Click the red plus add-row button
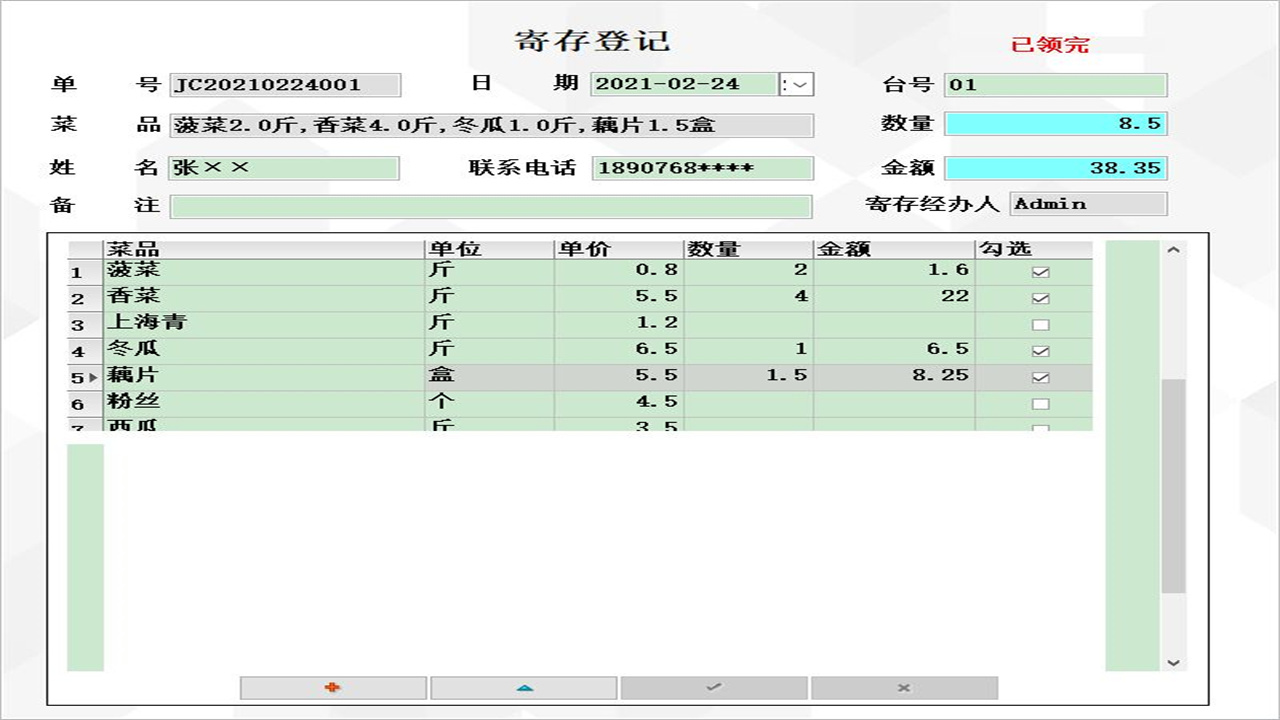 [333, 688]
